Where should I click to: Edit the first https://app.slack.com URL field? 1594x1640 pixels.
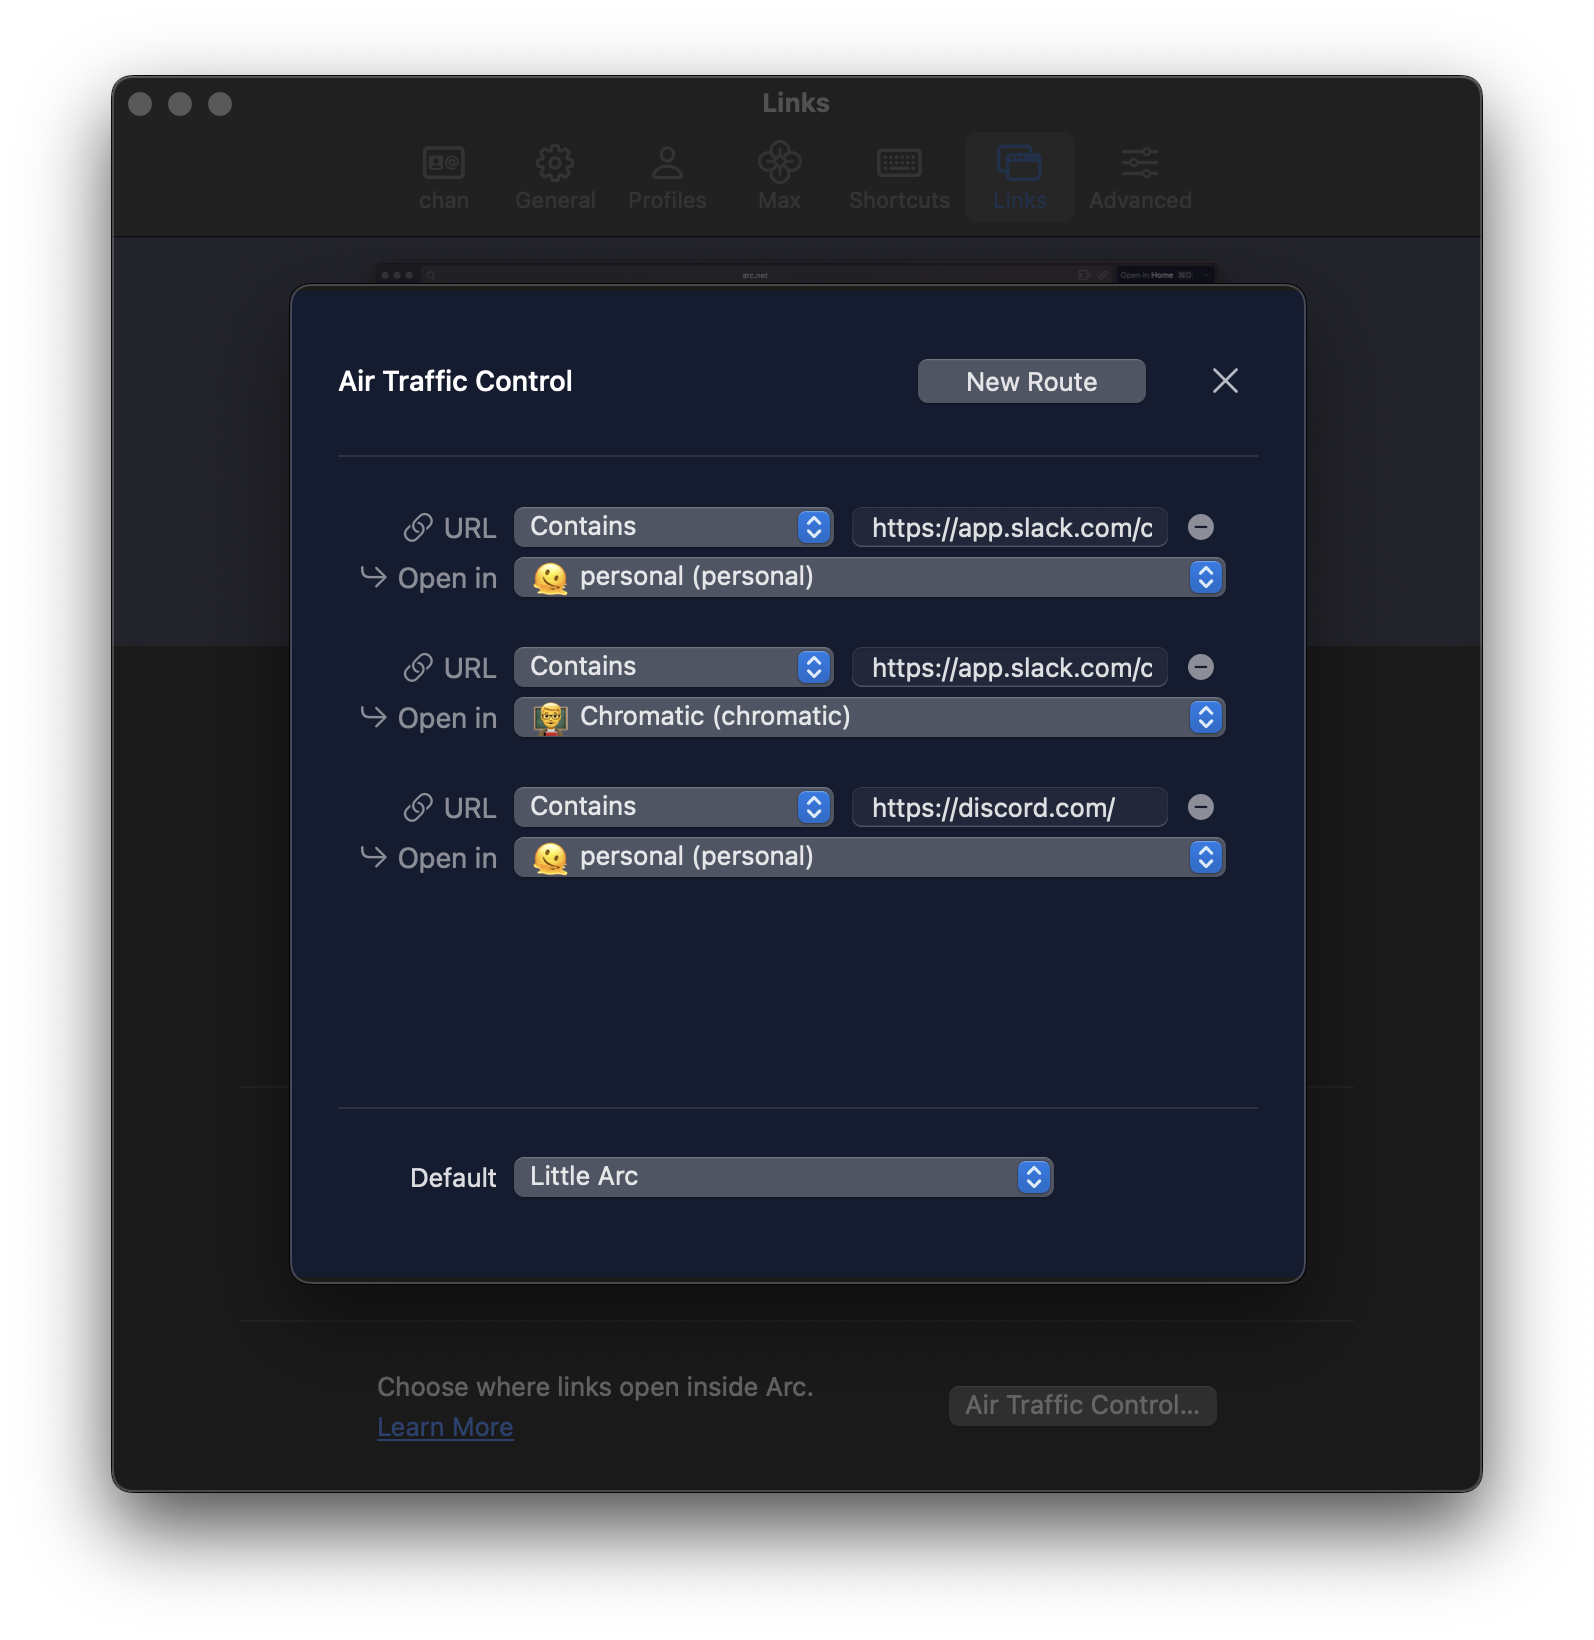pos(1010,527)
